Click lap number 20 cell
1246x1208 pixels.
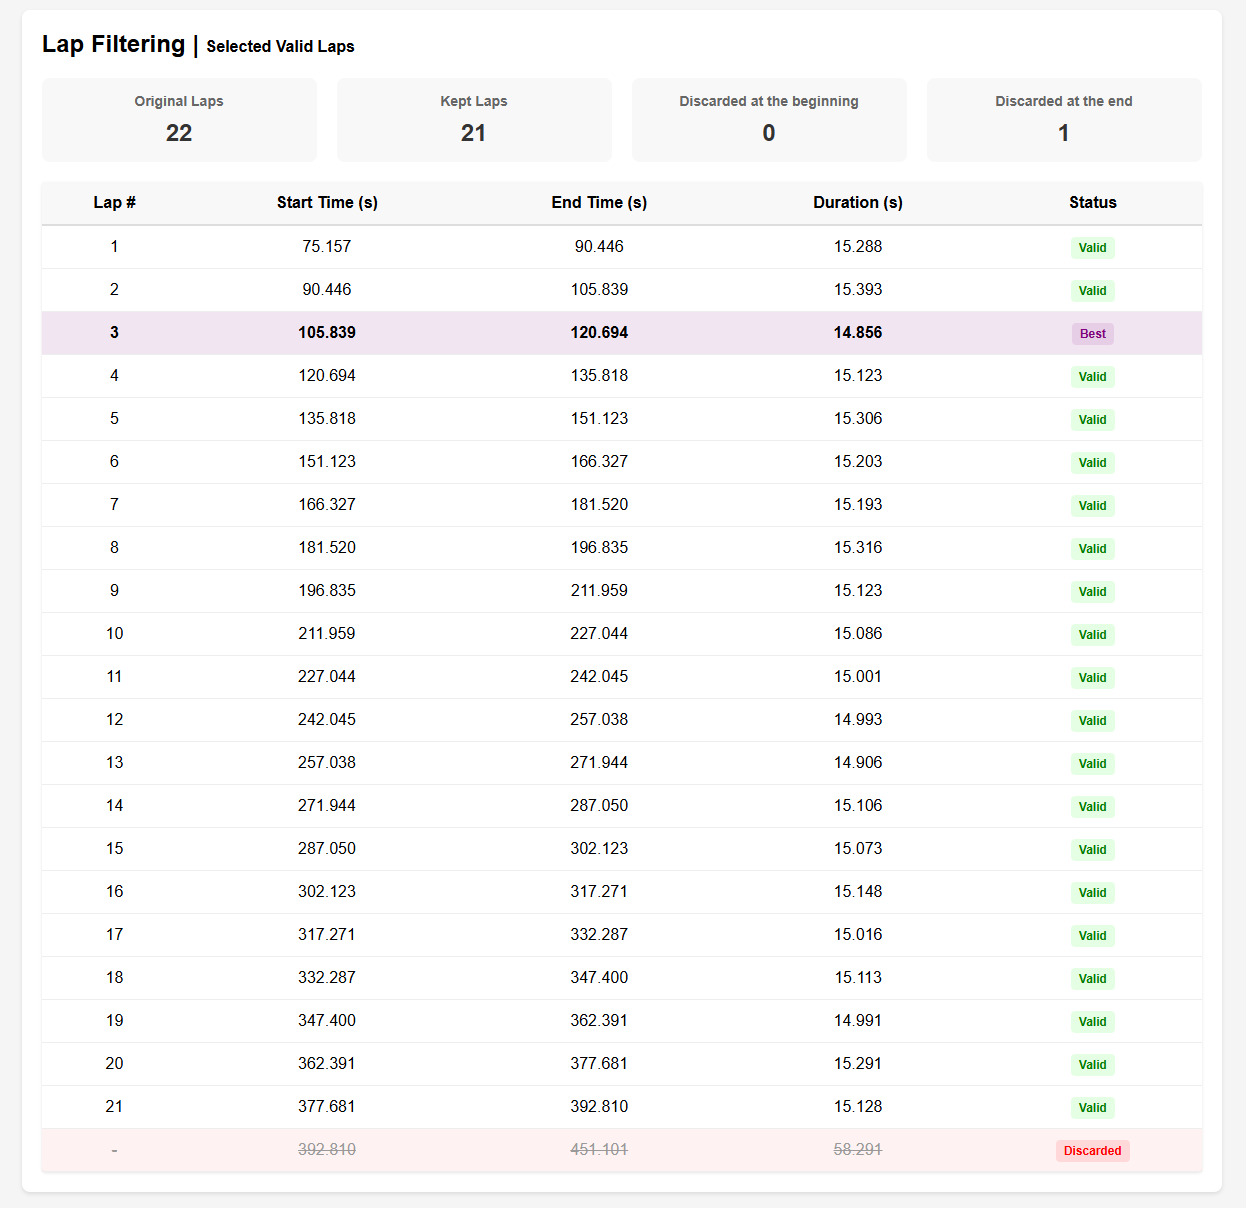pos(114,1064)
